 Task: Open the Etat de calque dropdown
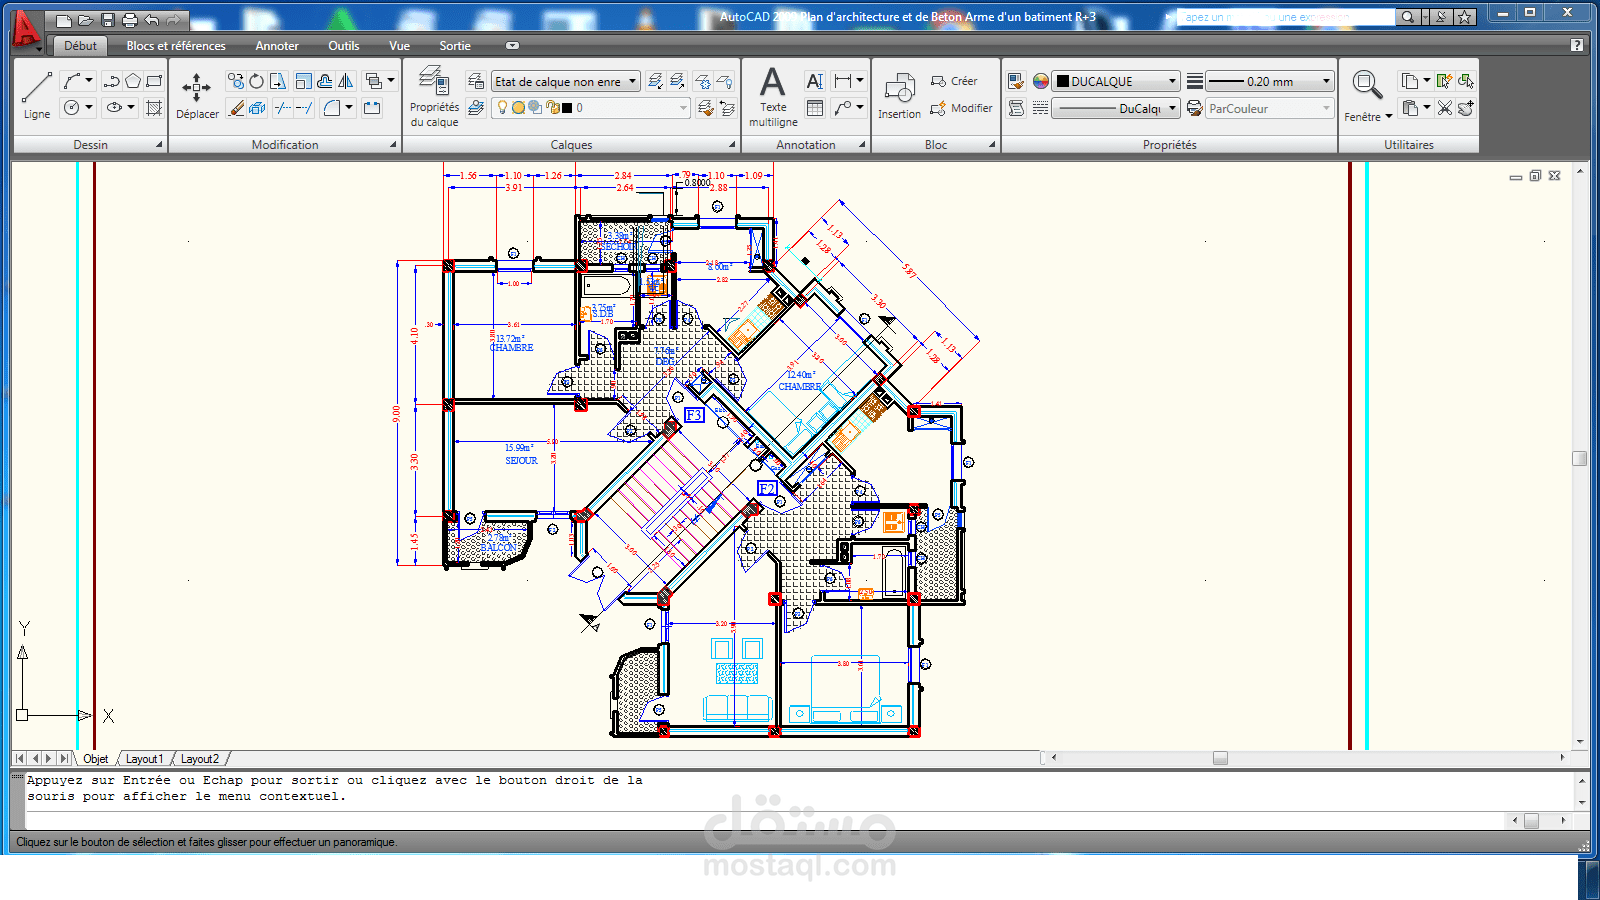[x=566, y=82]
